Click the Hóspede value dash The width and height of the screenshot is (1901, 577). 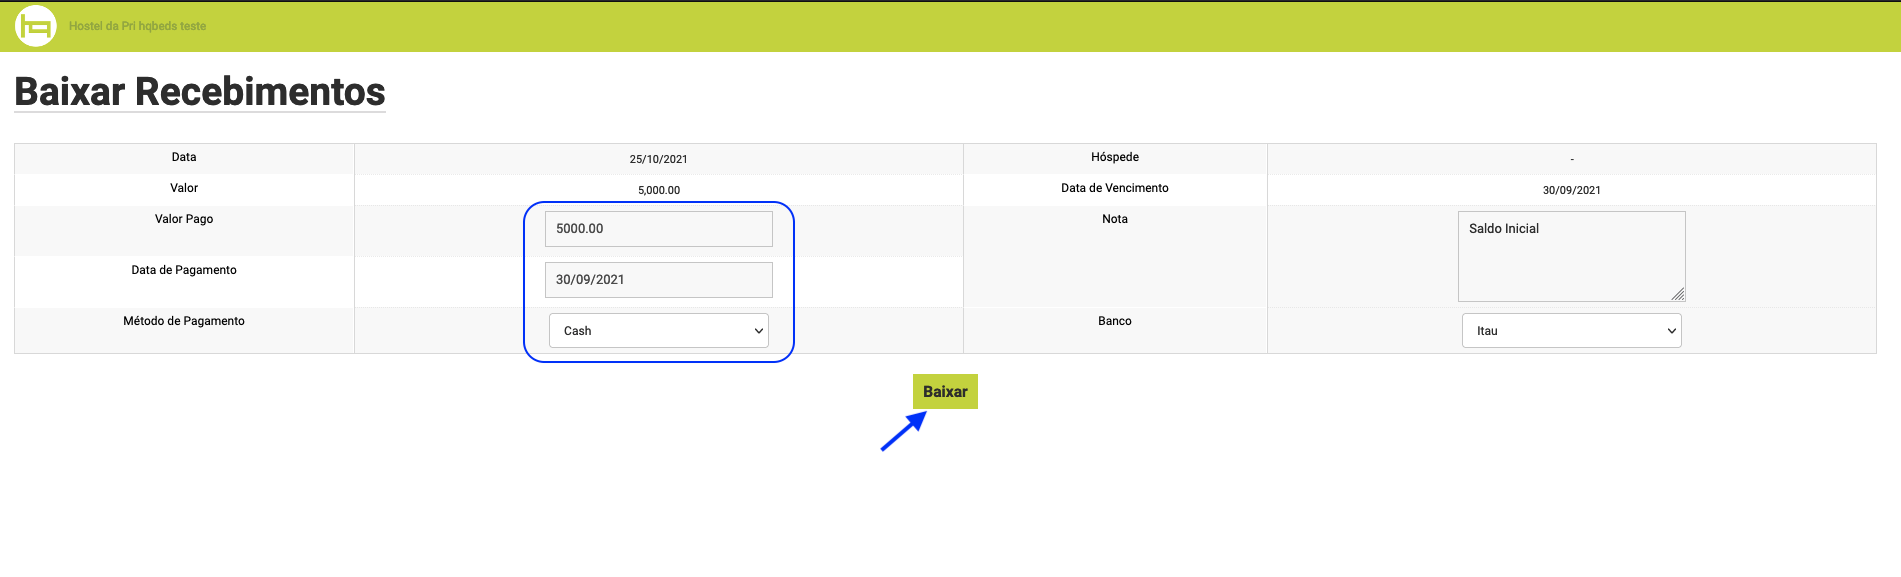coord(1572,159)
